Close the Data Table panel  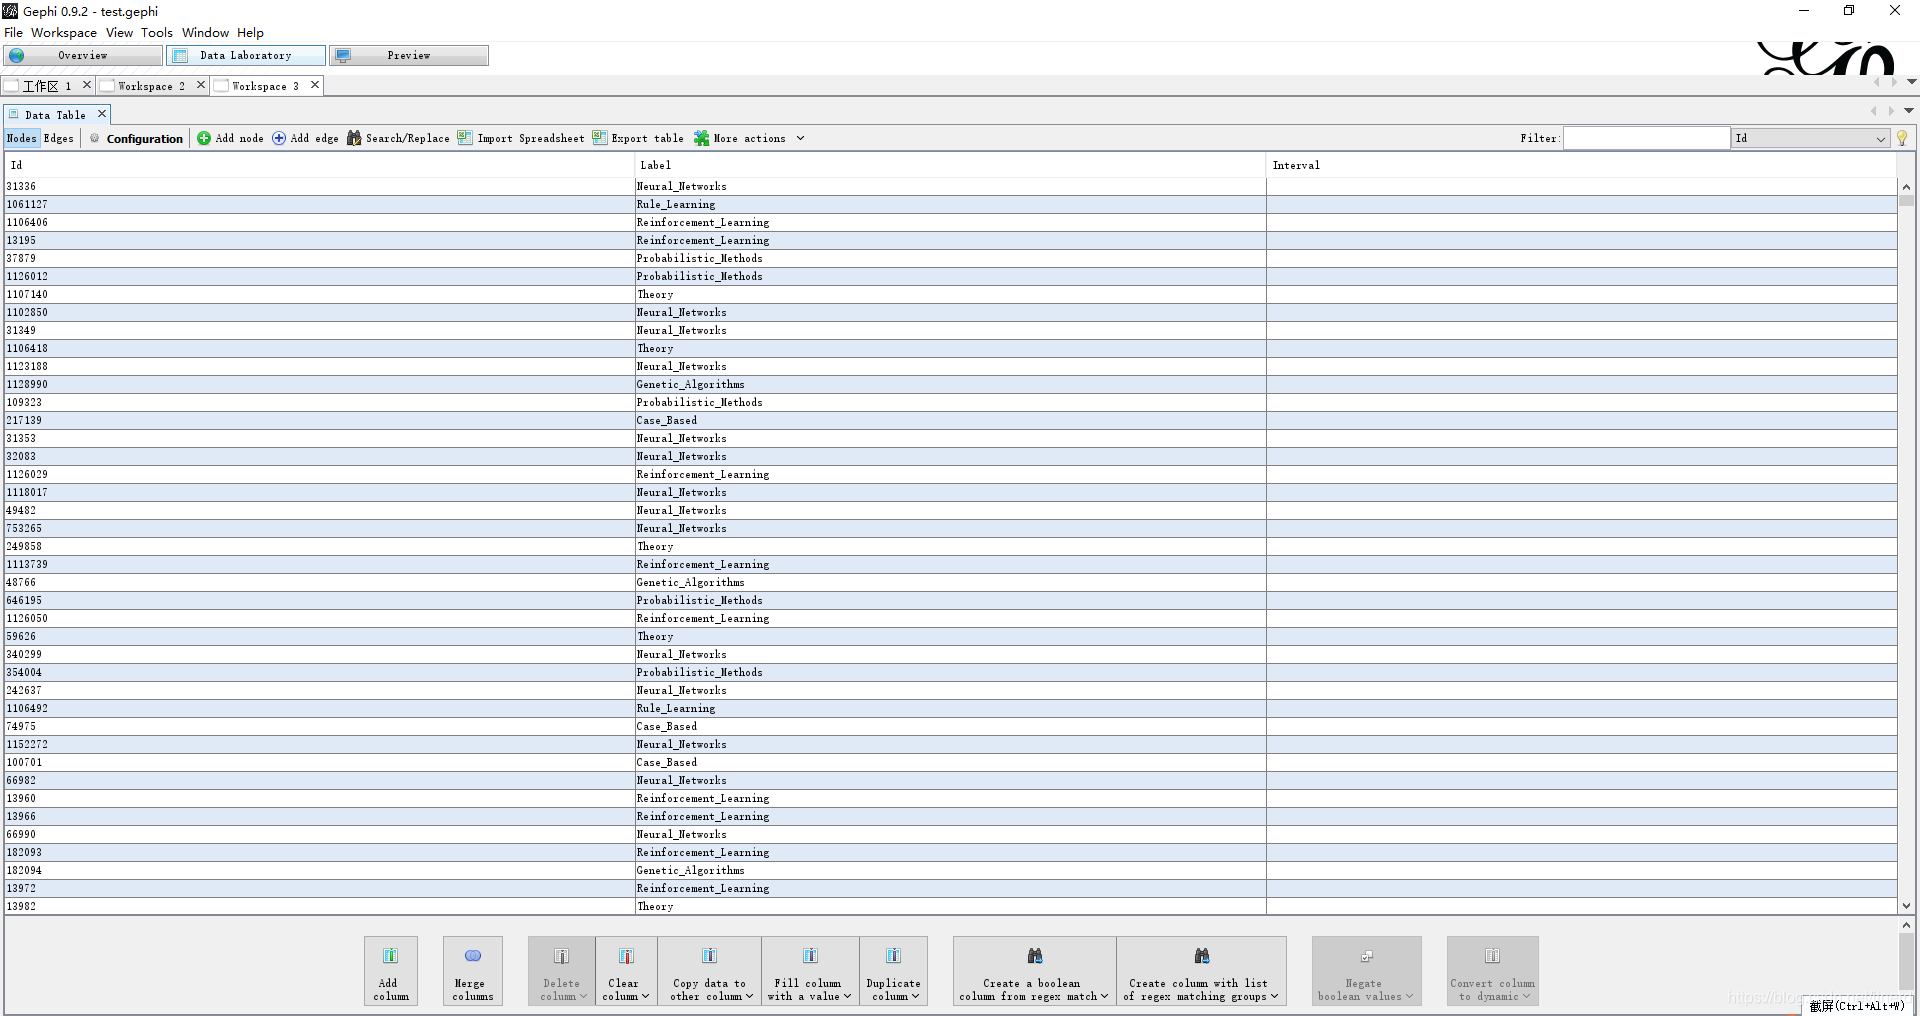click(102, 114)
